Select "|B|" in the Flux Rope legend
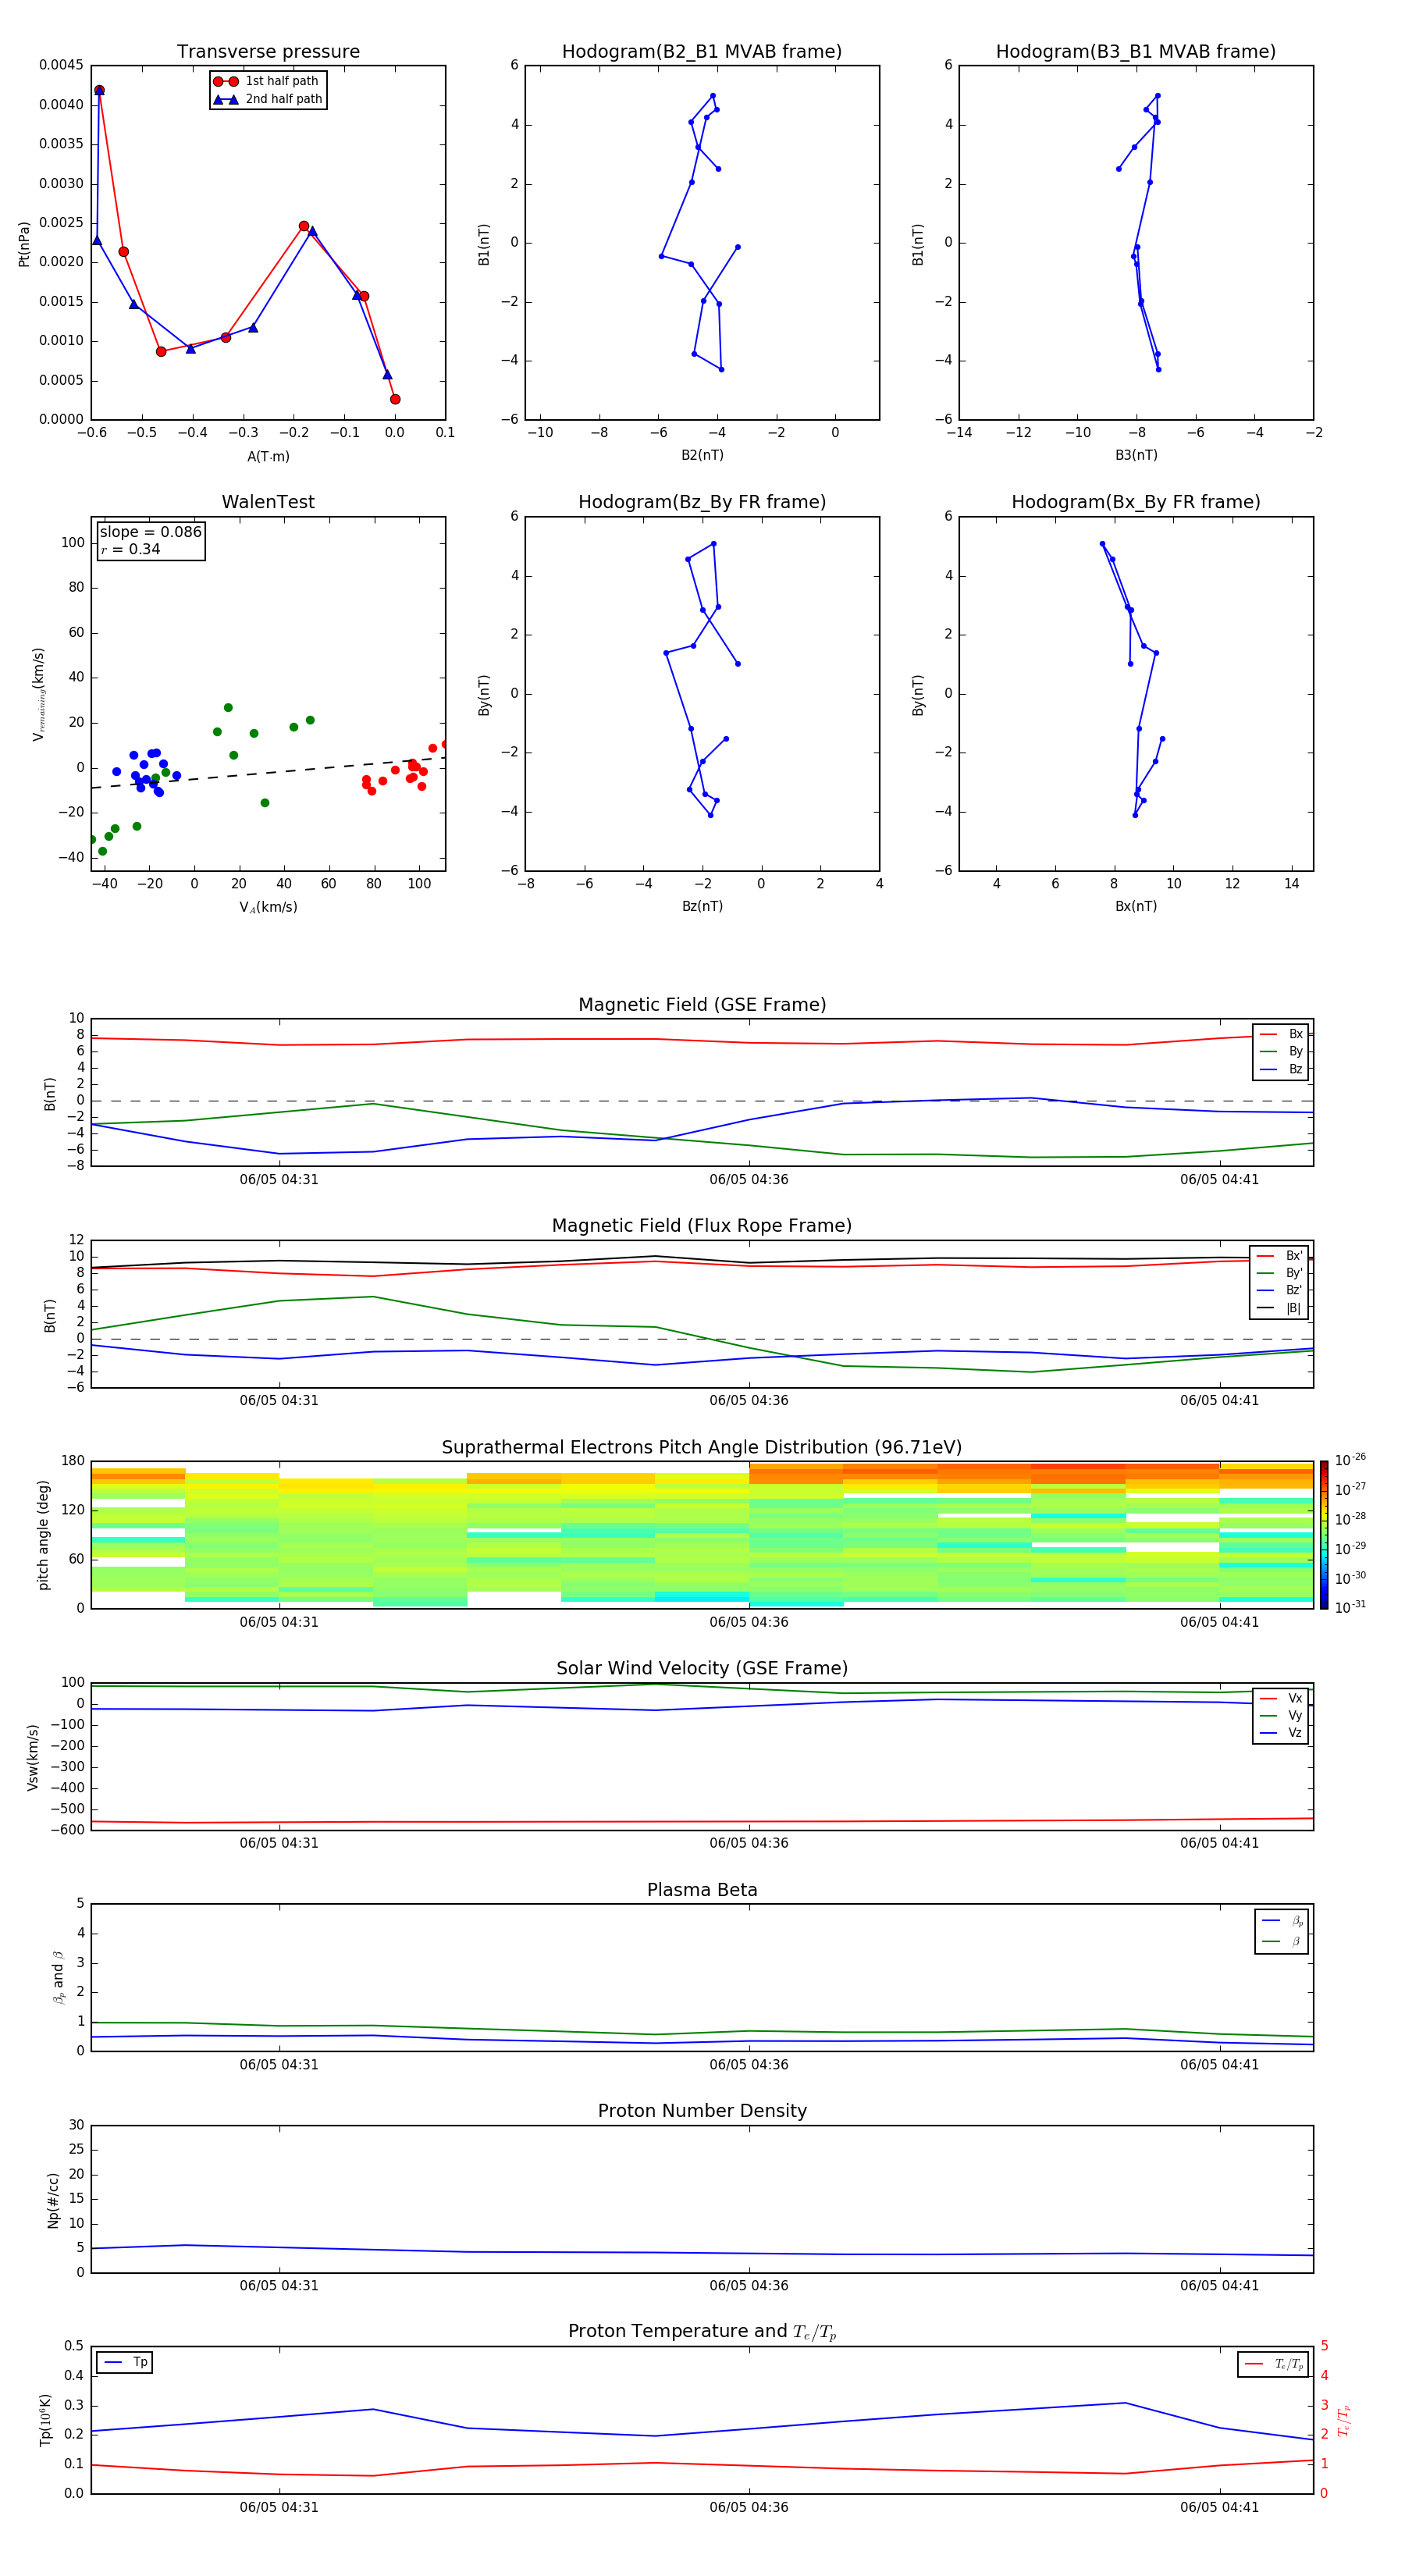 tap(1280, 1309)
